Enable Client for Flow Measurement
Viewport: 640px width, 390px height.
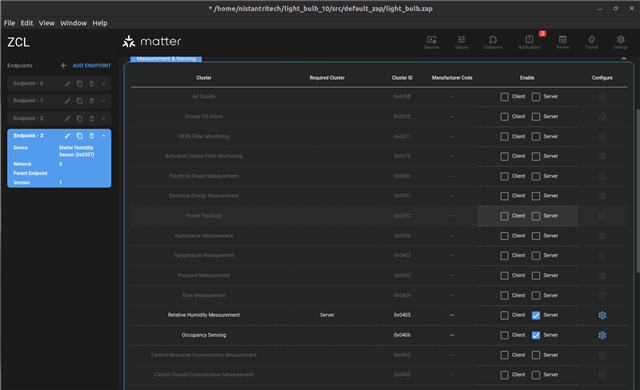pos(504,295)
